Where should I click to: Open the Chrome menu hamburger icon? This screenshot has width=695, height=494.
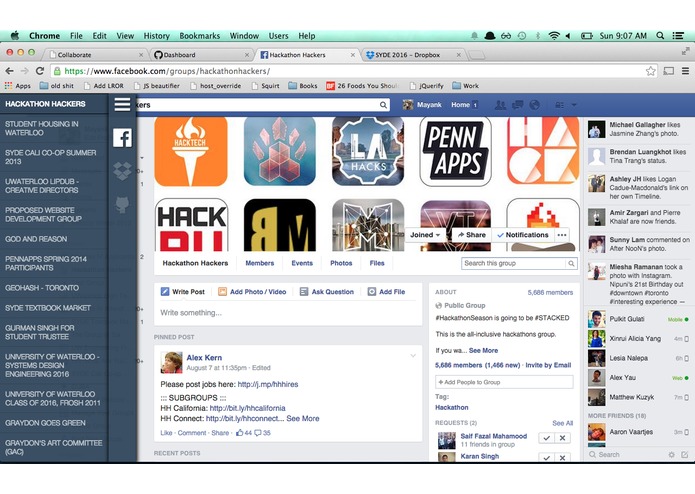(685, 71)
